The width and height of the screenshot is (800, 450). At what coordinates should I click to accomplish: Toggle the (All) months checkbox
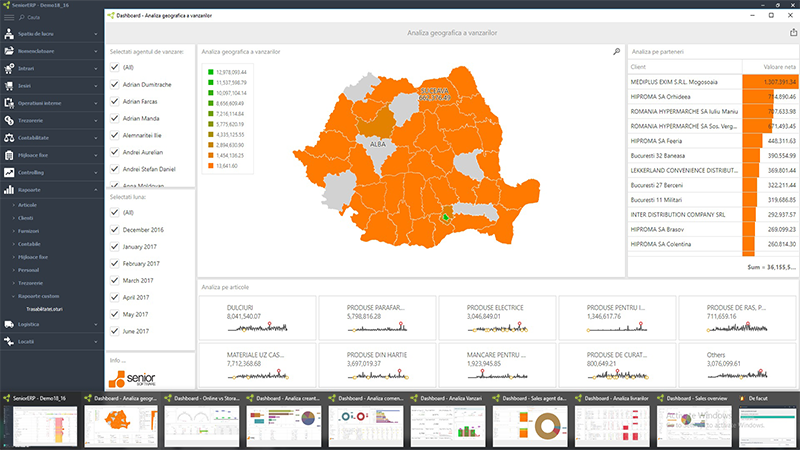[x=114, y=212]
